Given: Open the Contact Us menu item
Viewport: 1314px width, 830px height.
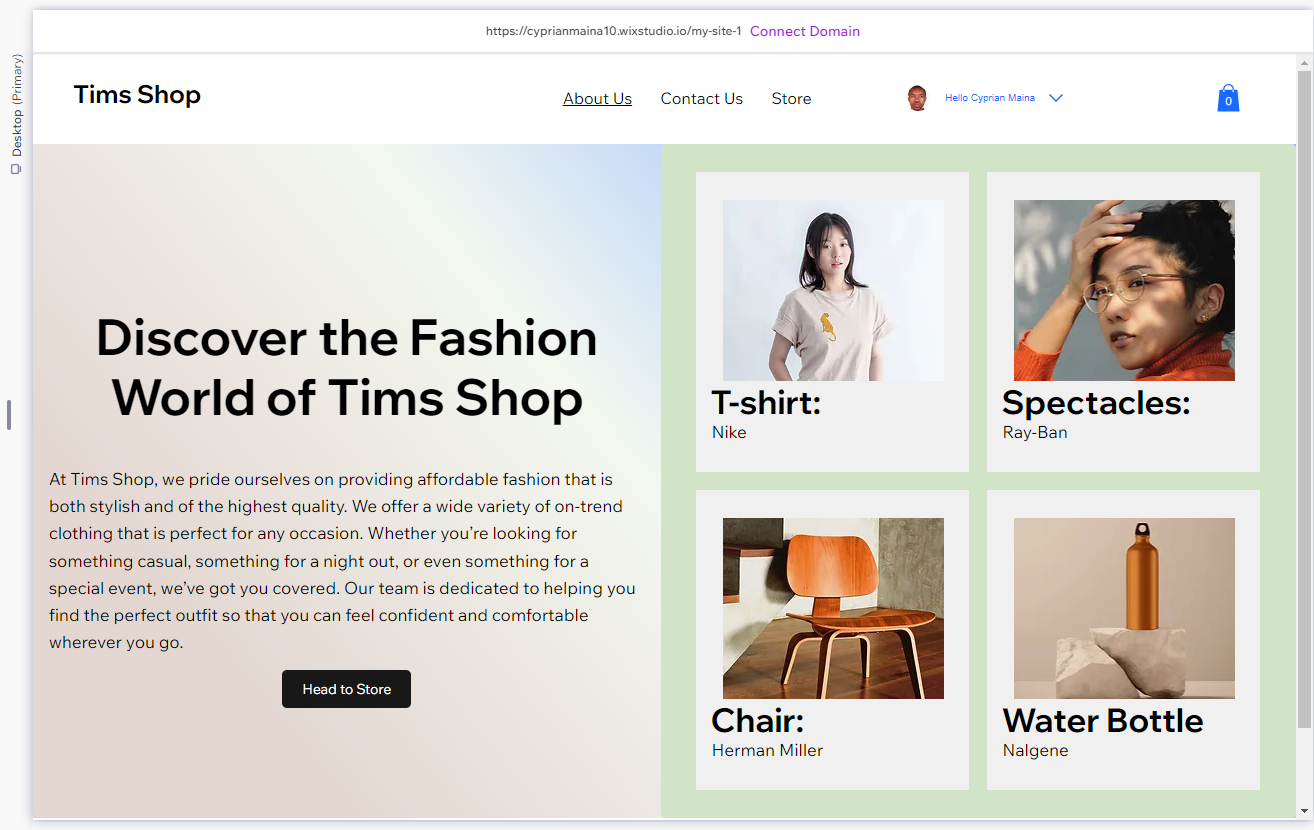Looking at the screenshot, I should pyautogui.click(x=702, y=98).
